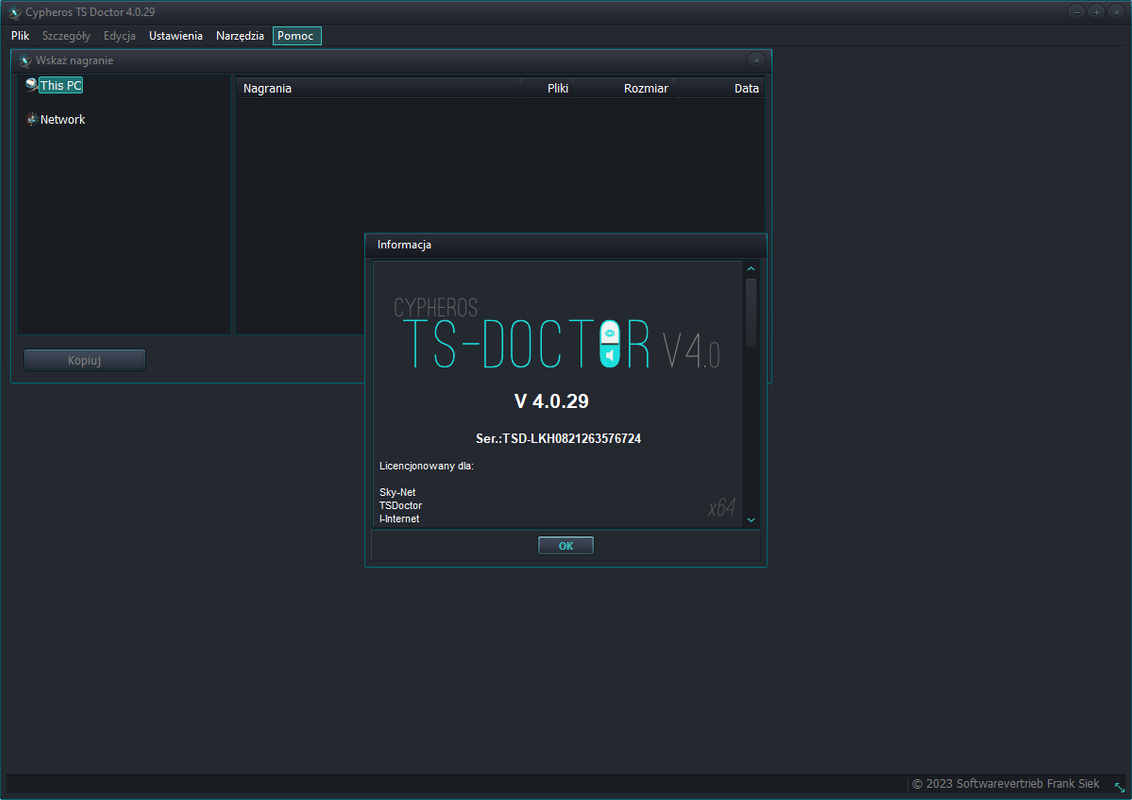The width and height of the screenshot is (1132, 800).
Task: Click the Kopiuj button
Action: pyautogui.click(x=84, y=360)
